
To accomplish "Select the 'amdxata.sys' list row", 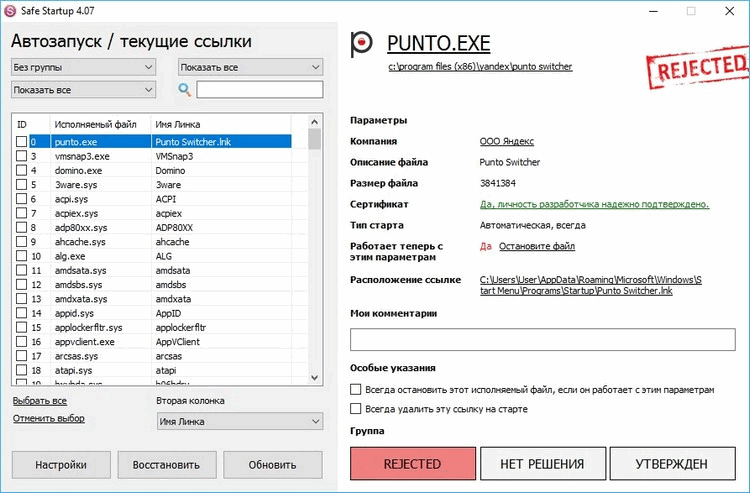I will tap(153, 299).
